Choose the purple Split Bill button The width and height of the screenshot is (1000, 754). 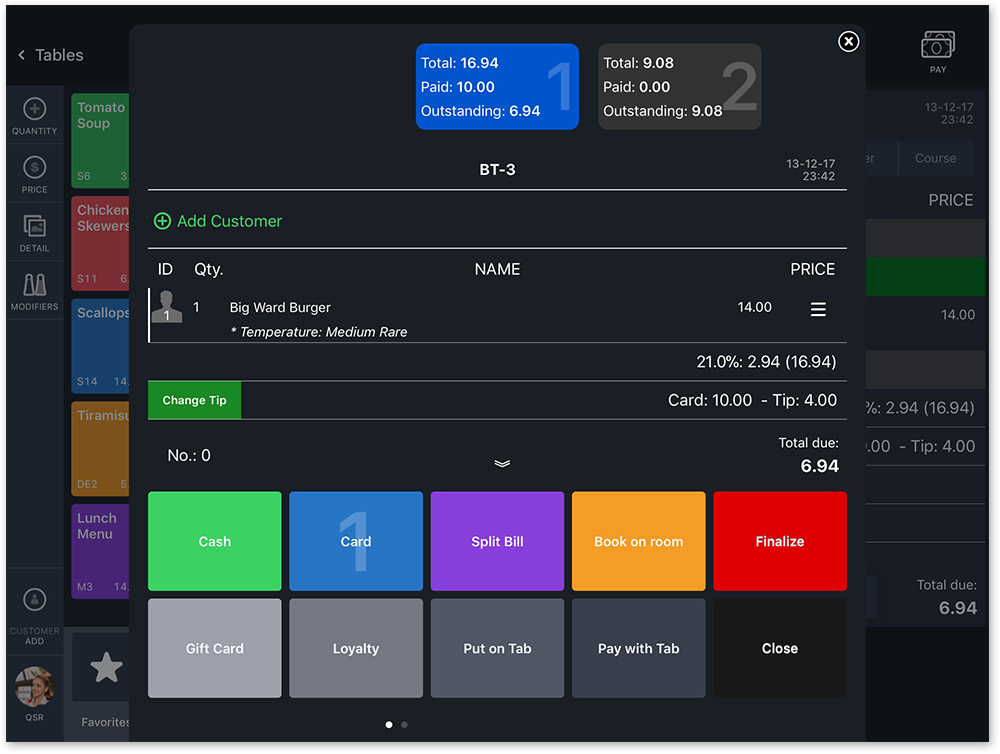click(497, 541)
